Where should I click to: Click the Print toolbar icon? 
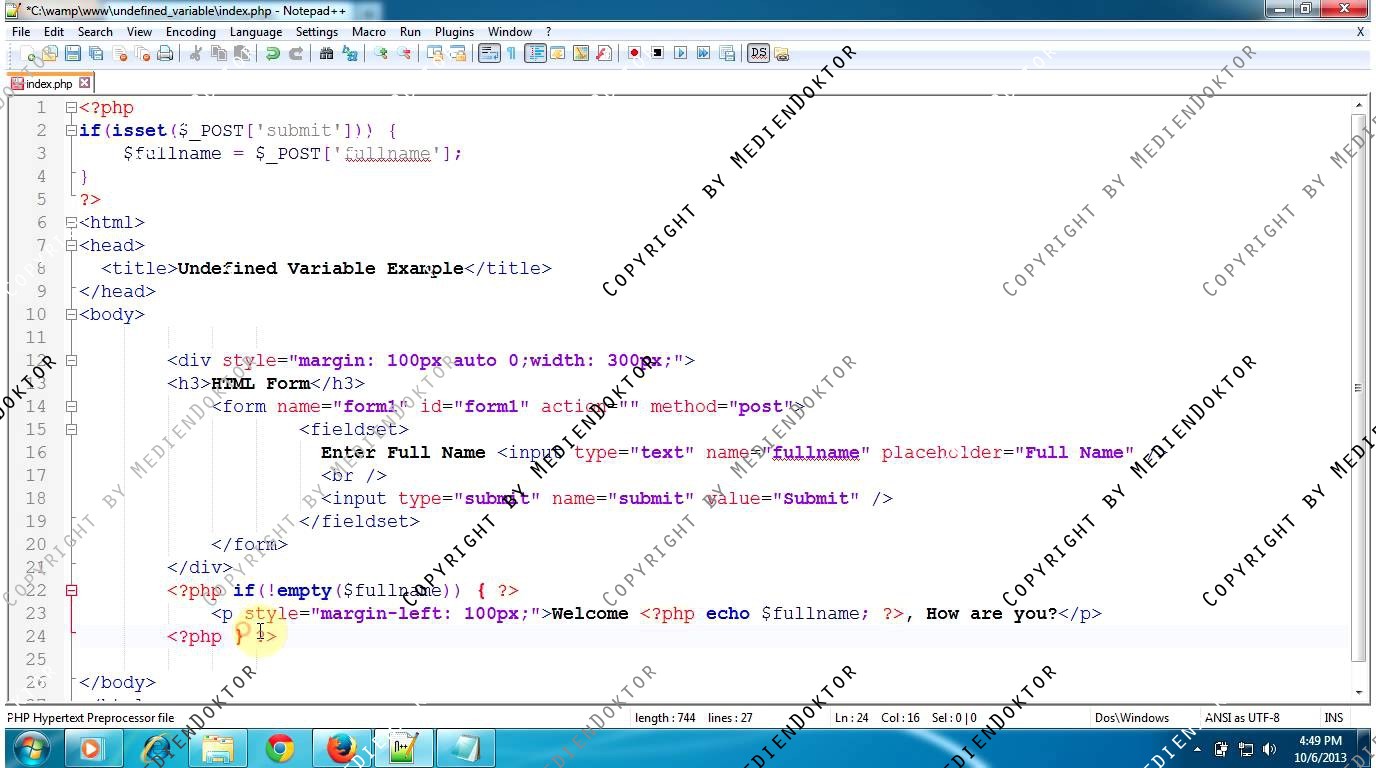(165, 54)
